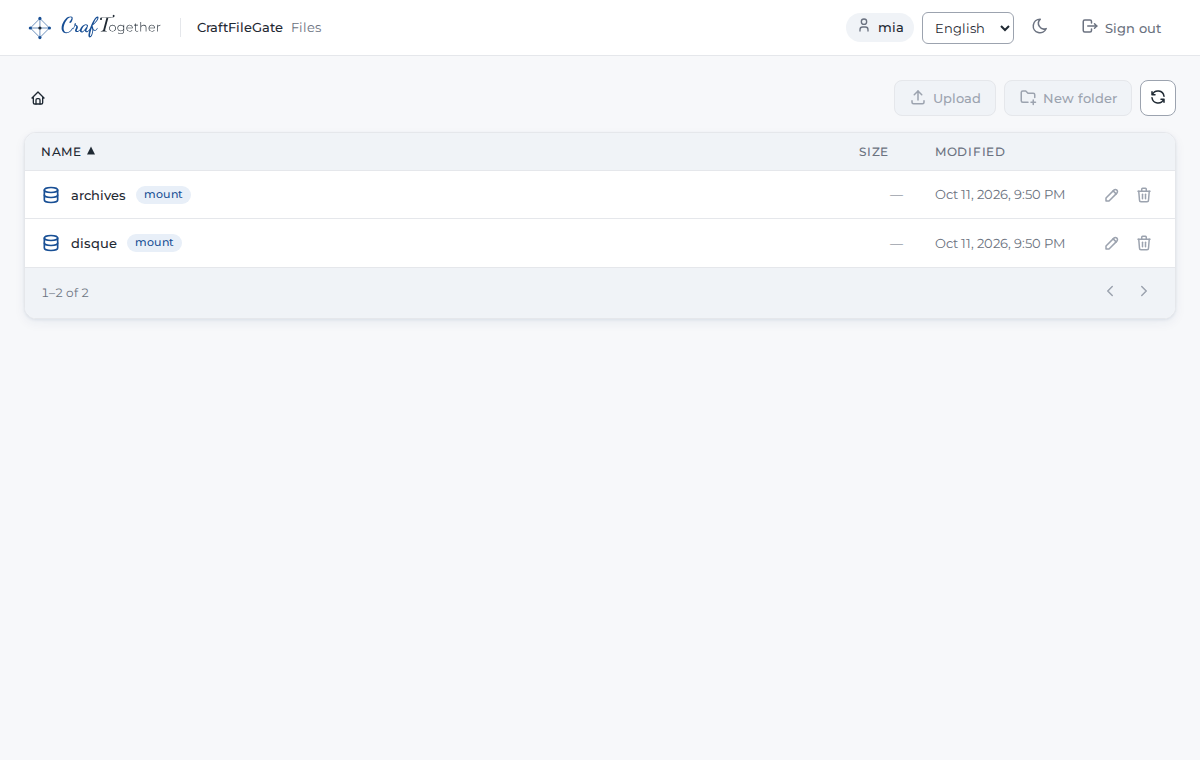Sort by Modified column header
1200x760 pixels.
(x=970, y=152)
